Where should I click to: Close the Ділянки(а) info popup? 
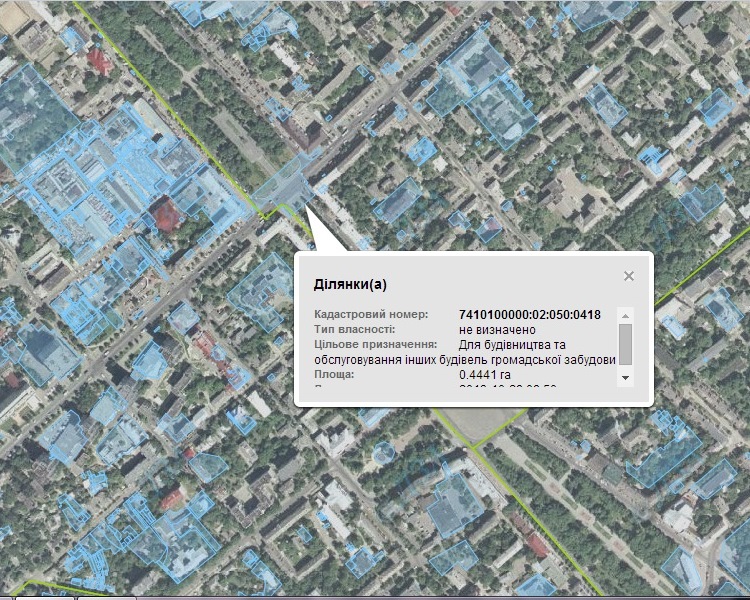(x=628, y=276)
